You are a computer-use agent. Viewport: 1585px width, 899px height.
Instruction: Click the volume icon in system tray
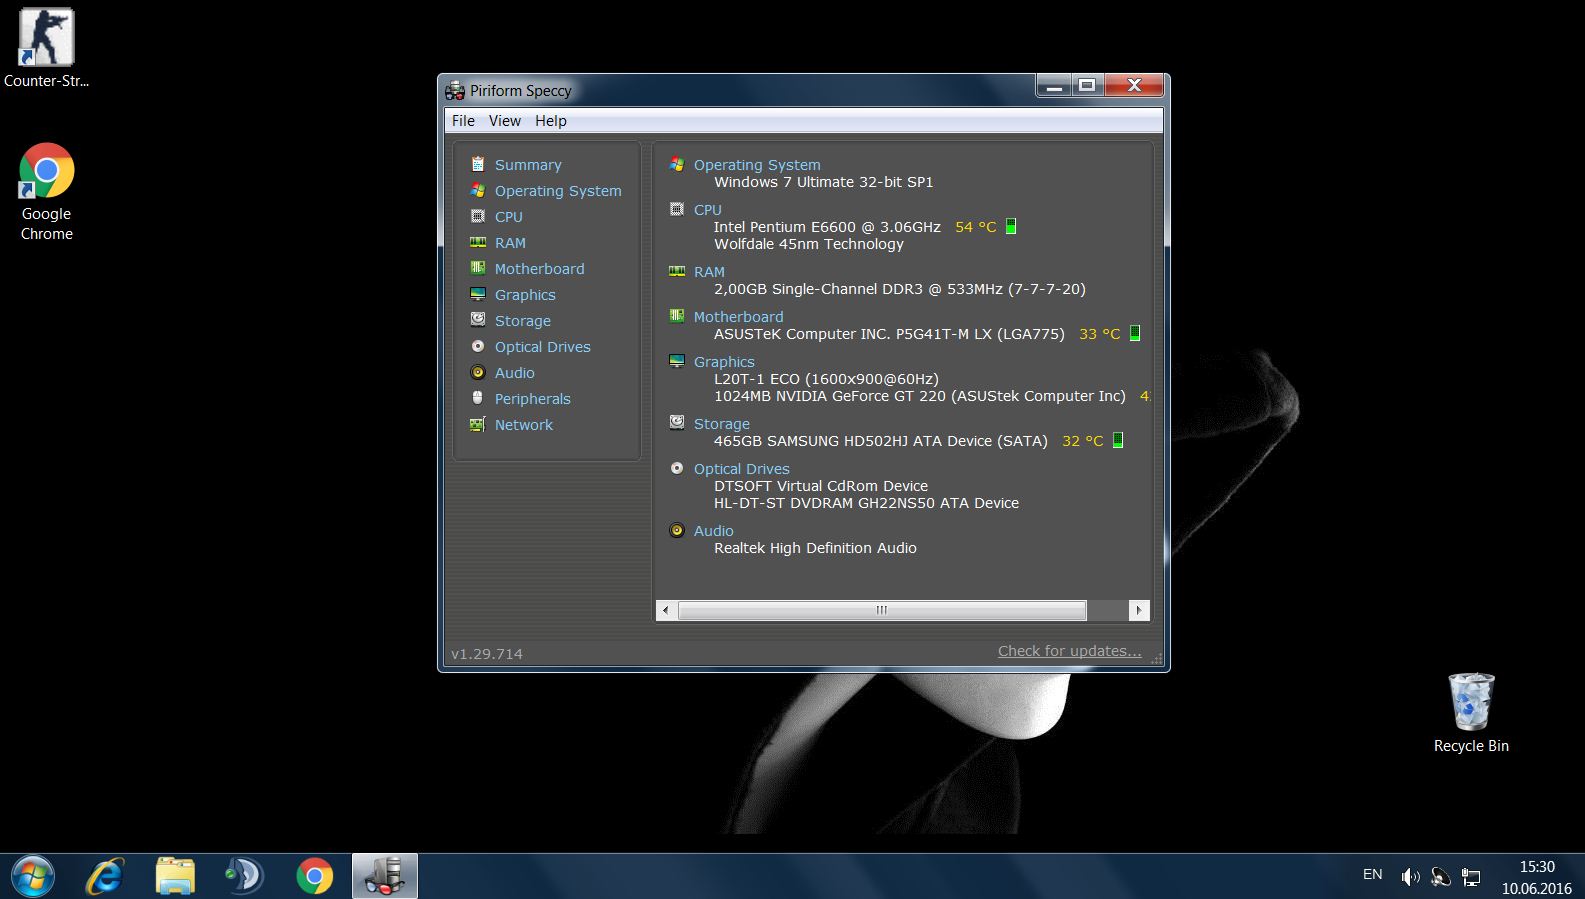[x=1410, y=877]
